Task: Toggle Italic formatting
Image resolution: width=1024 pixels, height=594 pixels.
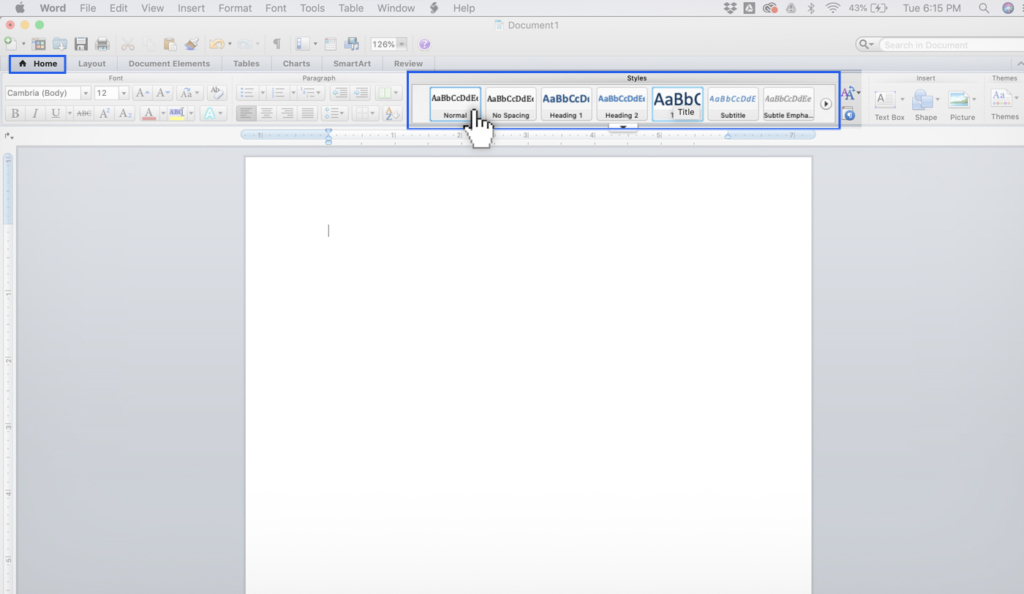Action: click(x=35, y=114)
